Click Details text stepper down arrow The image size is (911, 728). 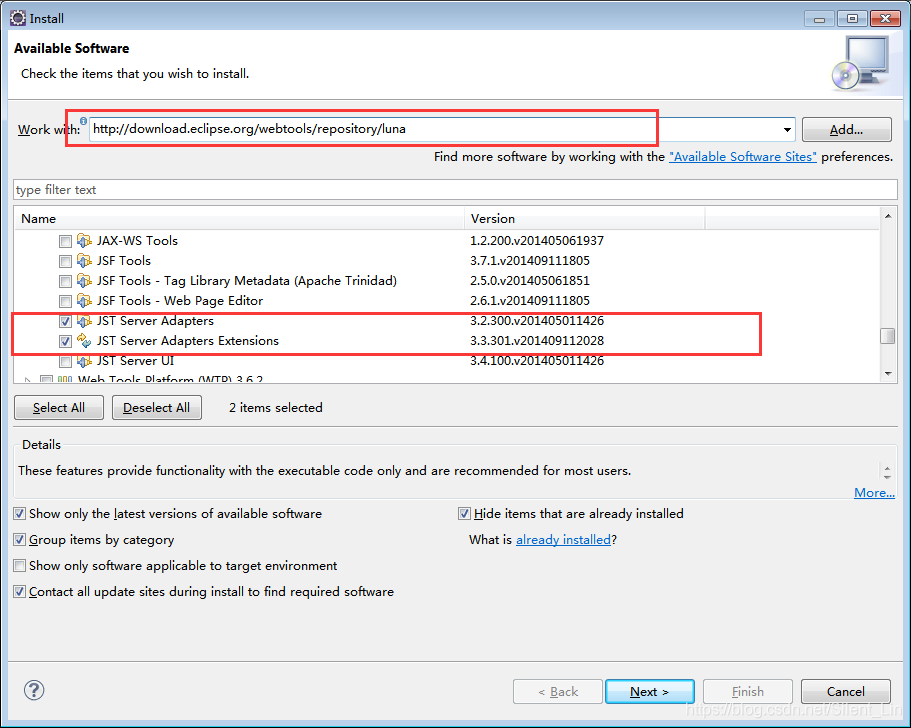(x=887, y=476)
